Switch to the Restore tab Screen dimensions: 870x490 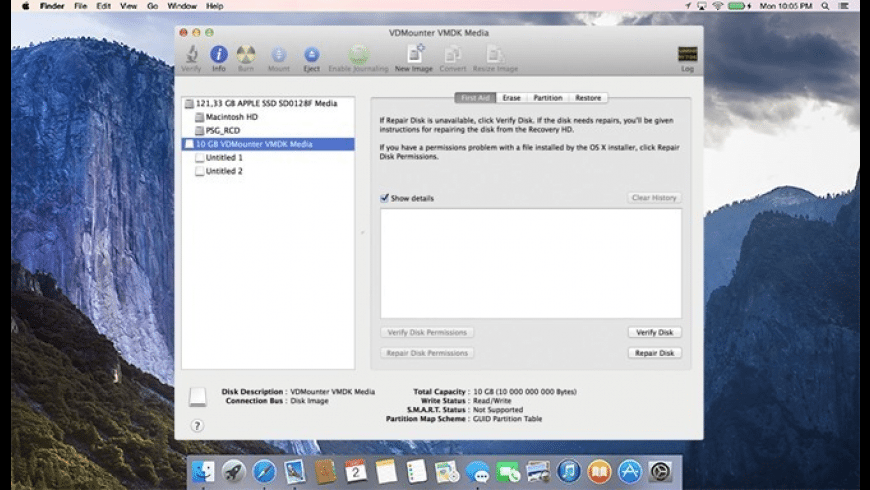(588, 98)
